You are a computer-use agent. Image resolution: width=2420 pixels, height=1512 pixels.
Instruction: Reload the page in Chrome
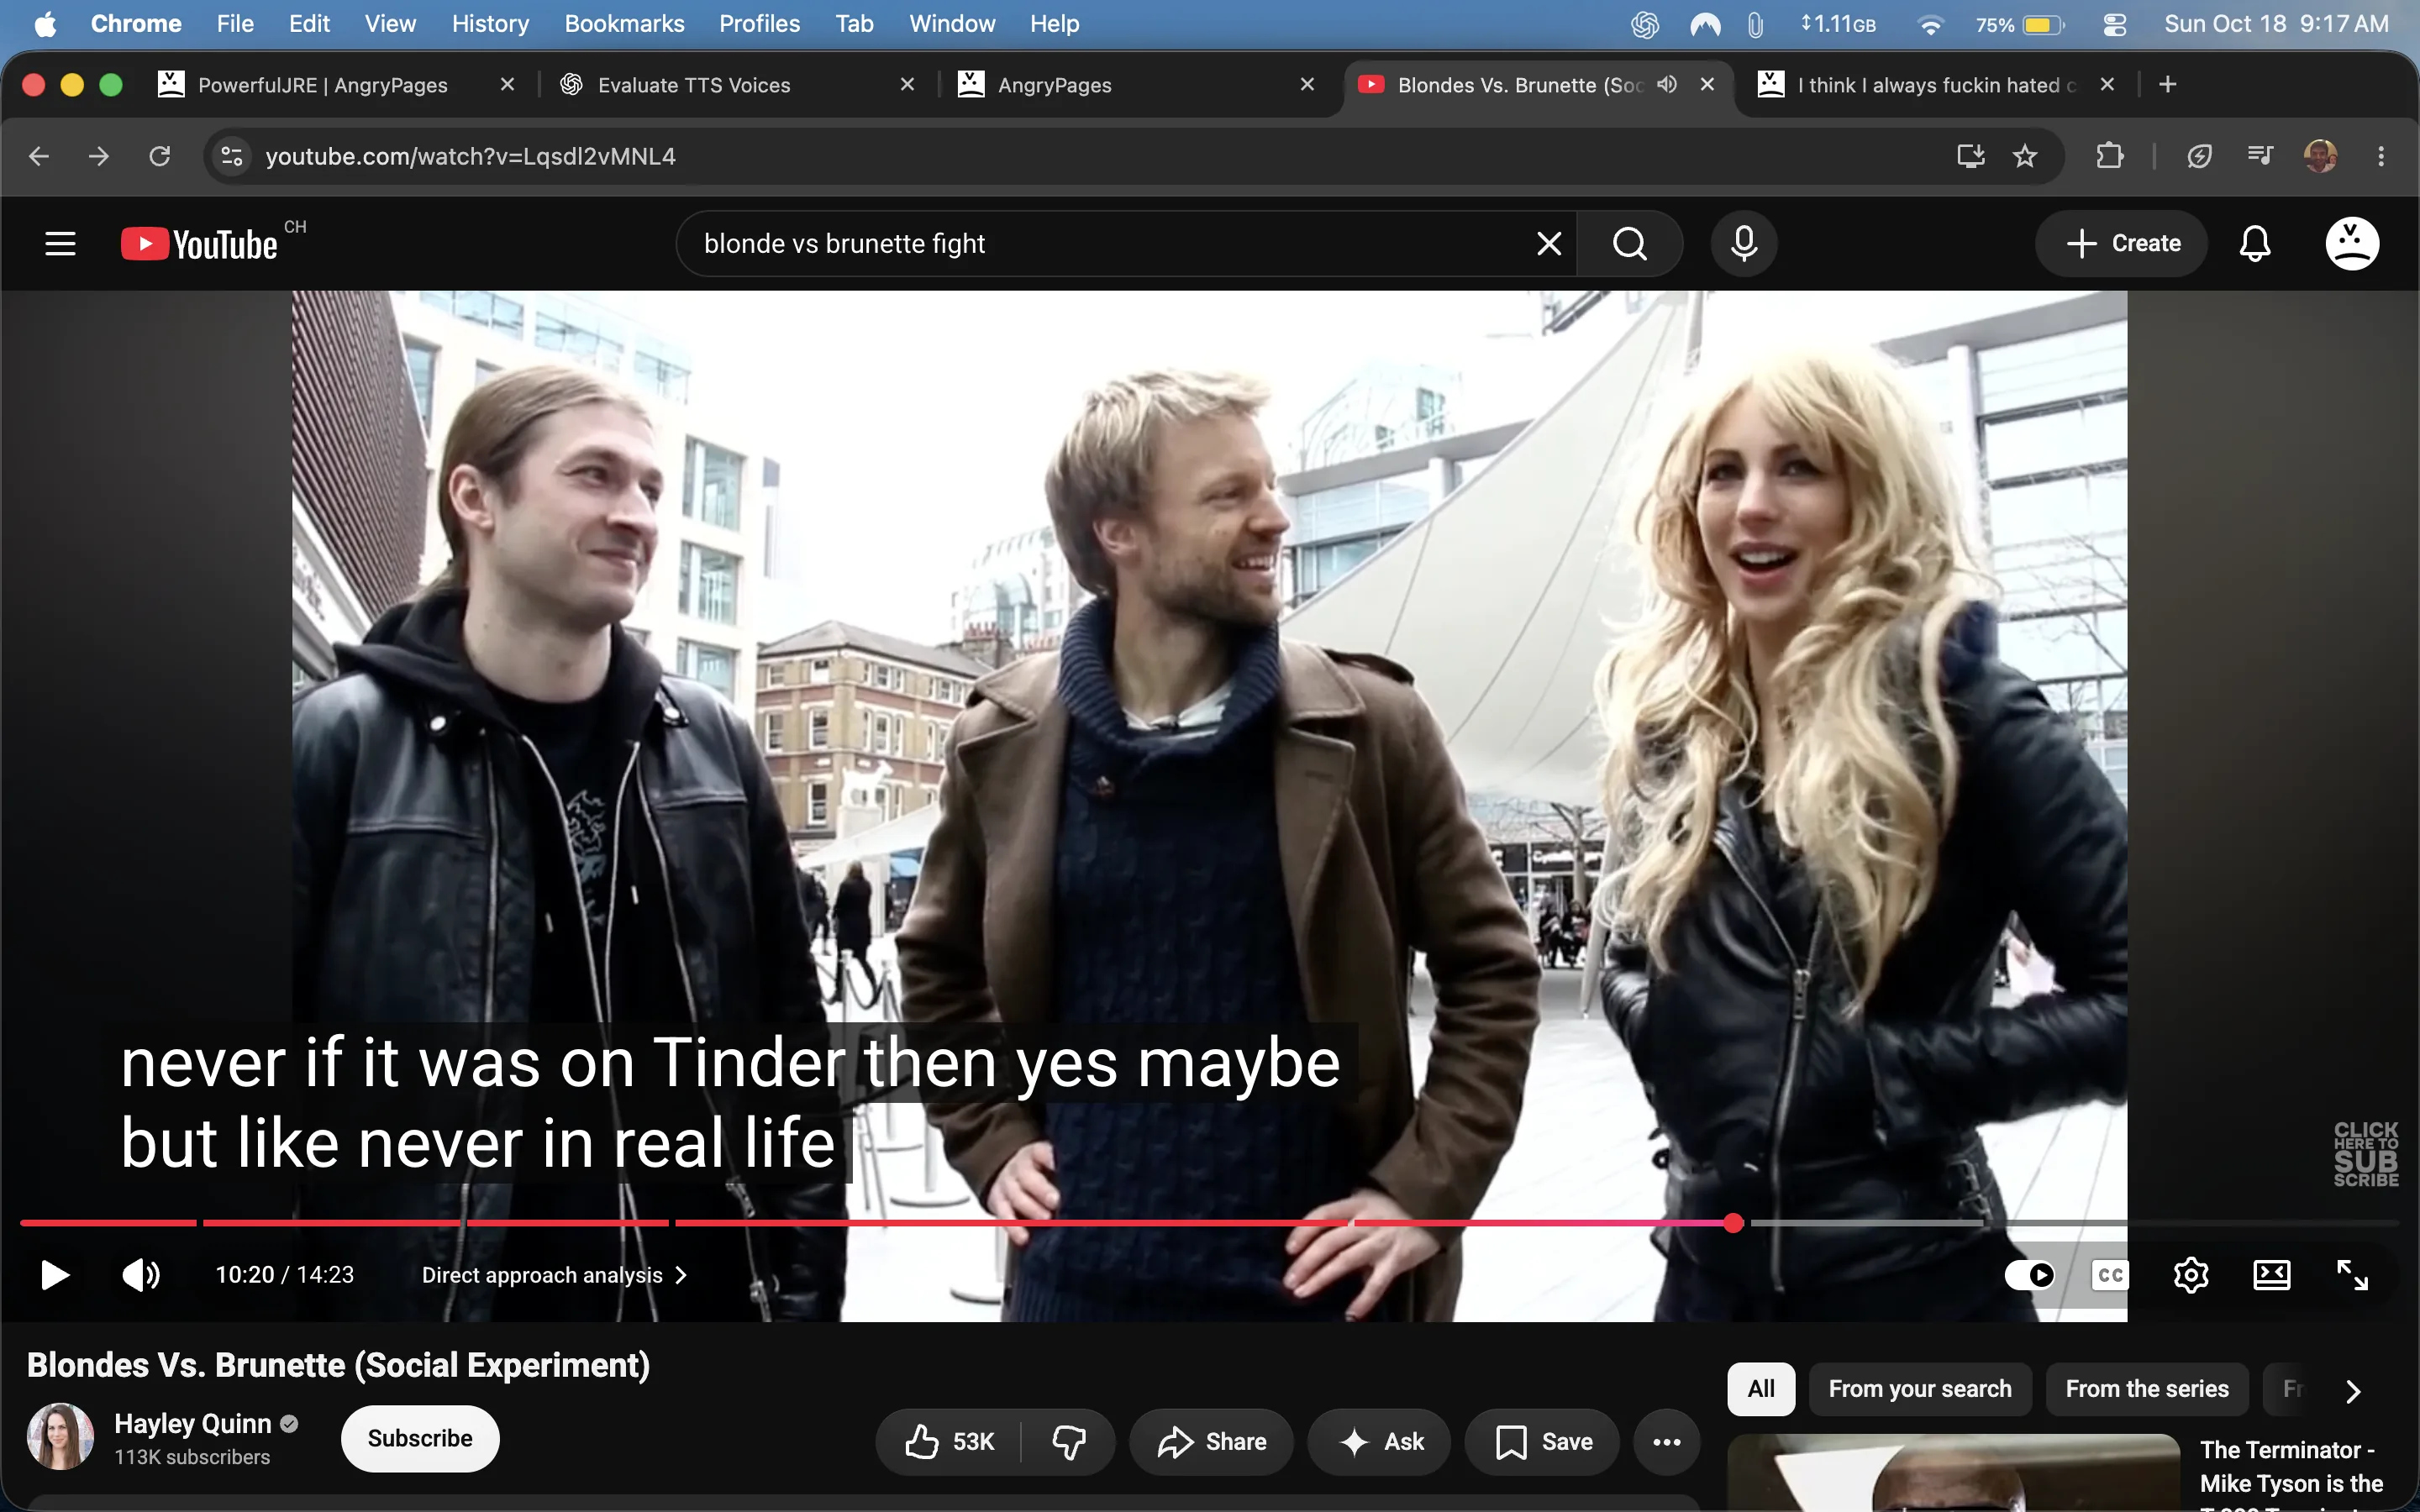coord(160,156)
